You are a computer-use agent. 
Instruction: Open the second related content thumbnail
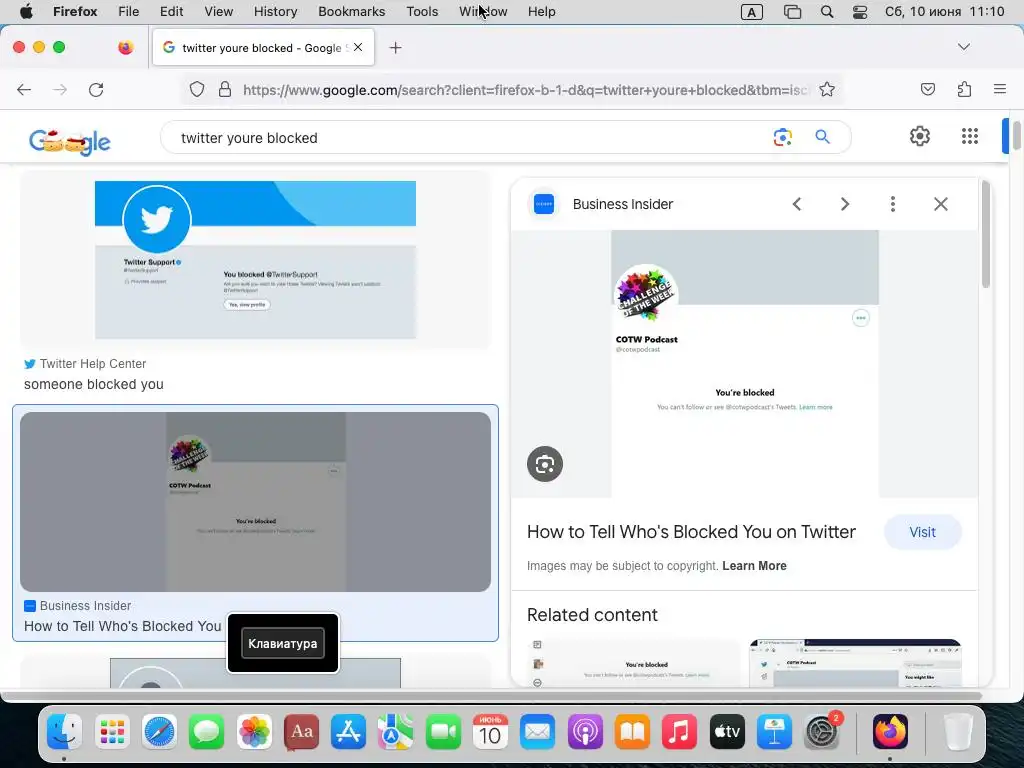(855, 663)
